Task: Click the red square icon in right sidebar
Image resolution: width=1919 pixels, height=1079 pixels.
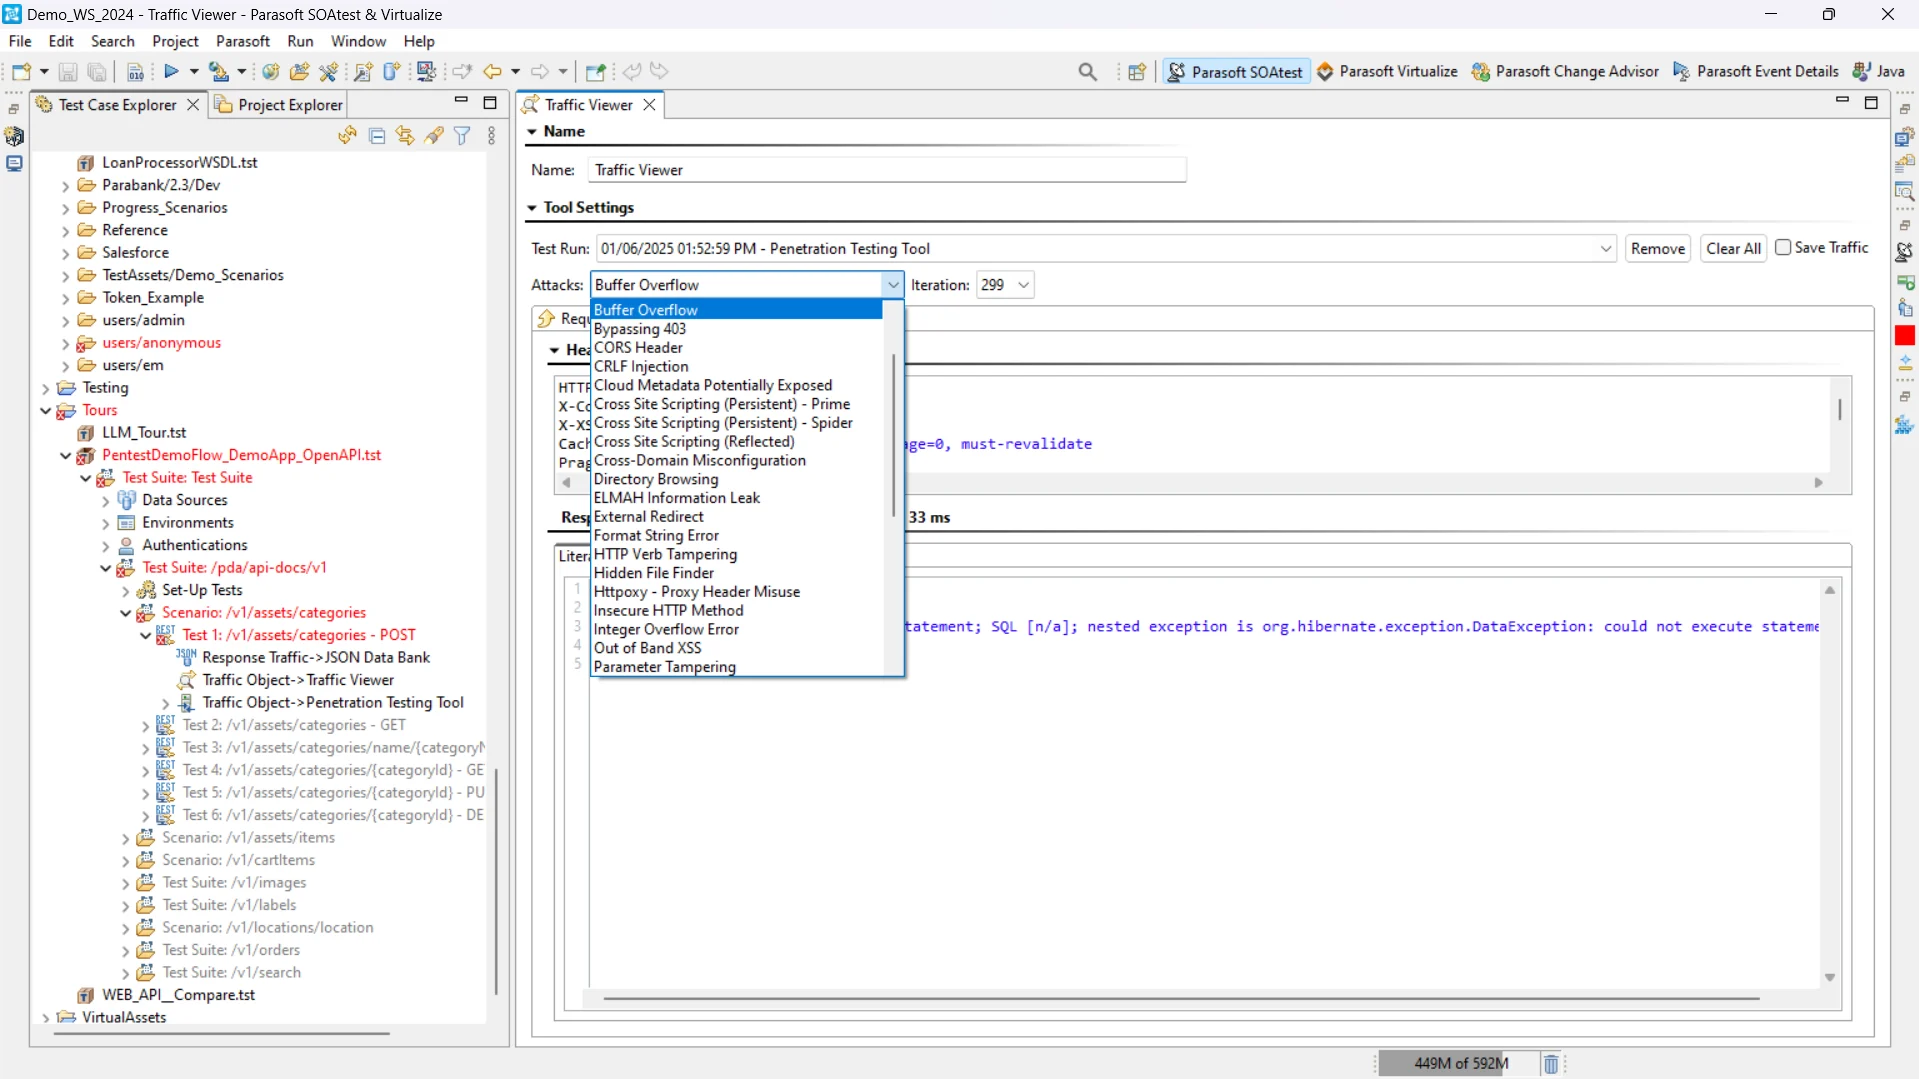Action: tap(1905, 336)
